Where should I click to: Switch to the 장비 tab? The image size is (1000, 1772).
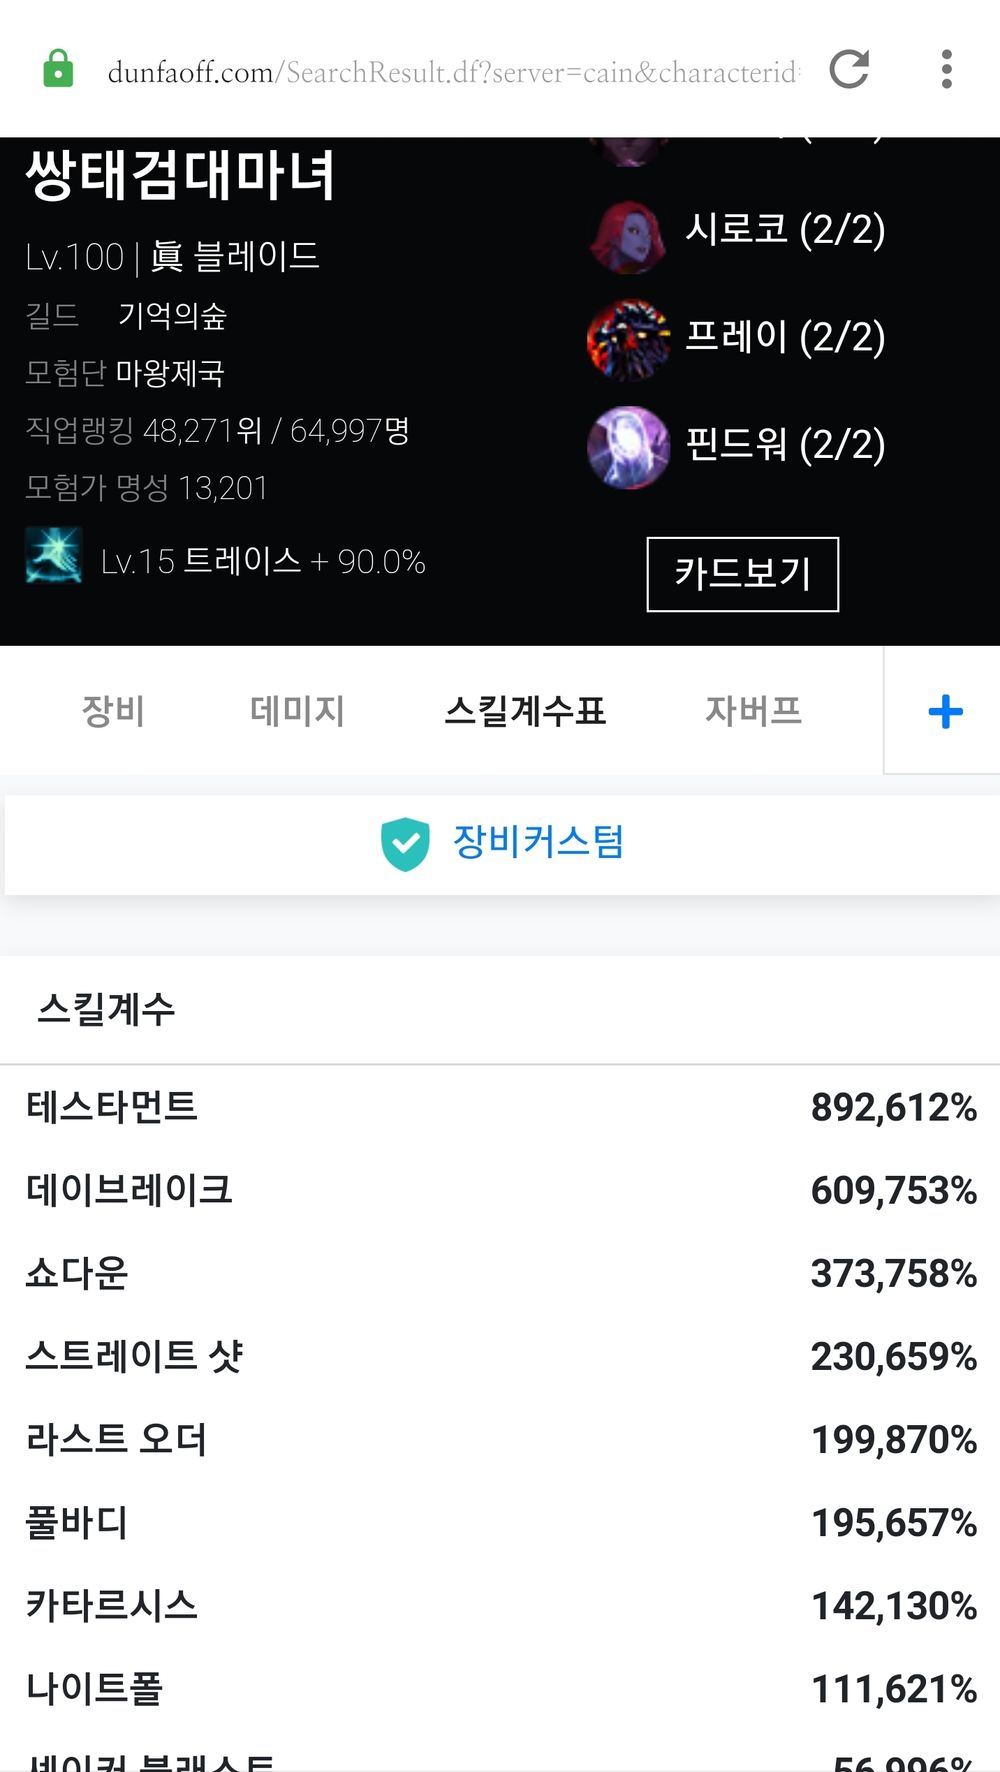(x=113, y=712)
